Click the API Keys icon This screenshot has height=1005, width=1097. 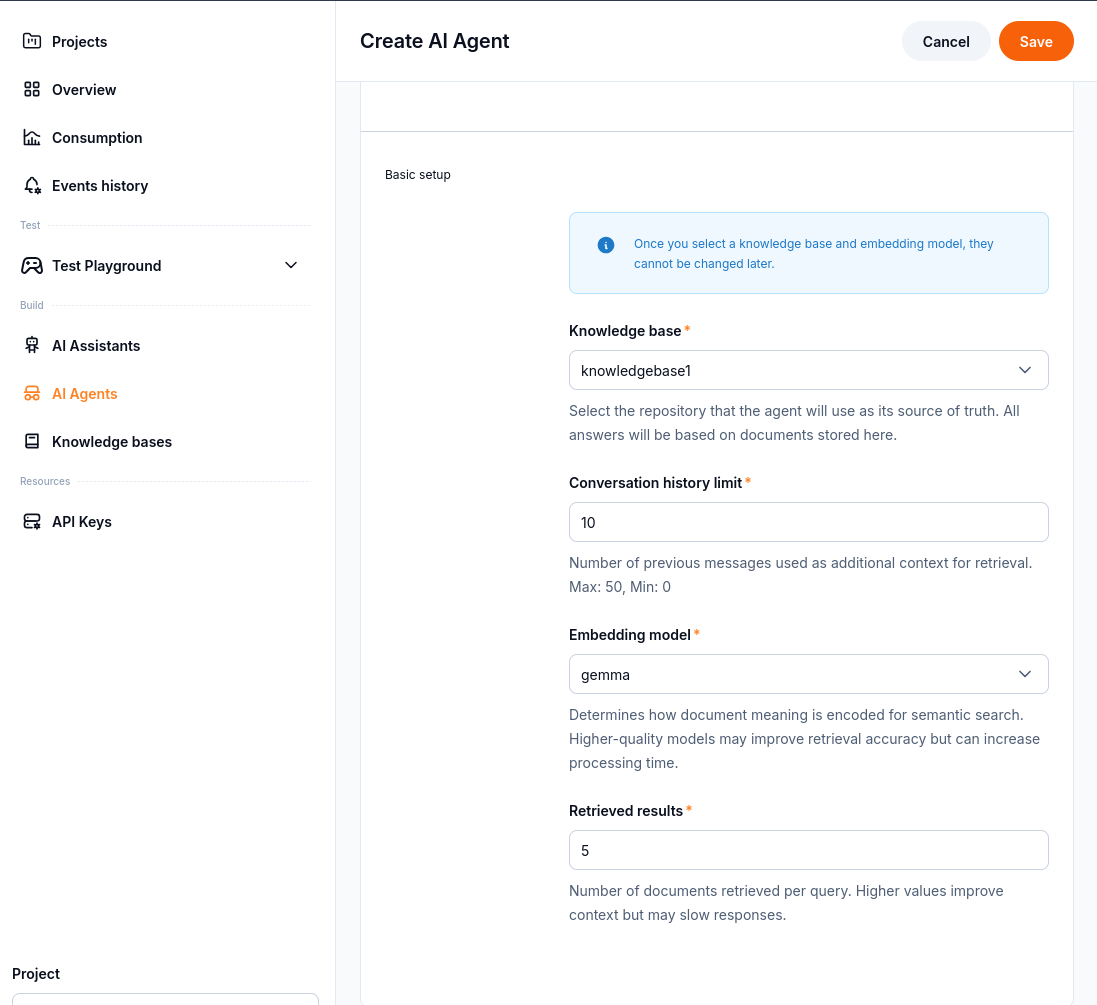pos(31,521)
